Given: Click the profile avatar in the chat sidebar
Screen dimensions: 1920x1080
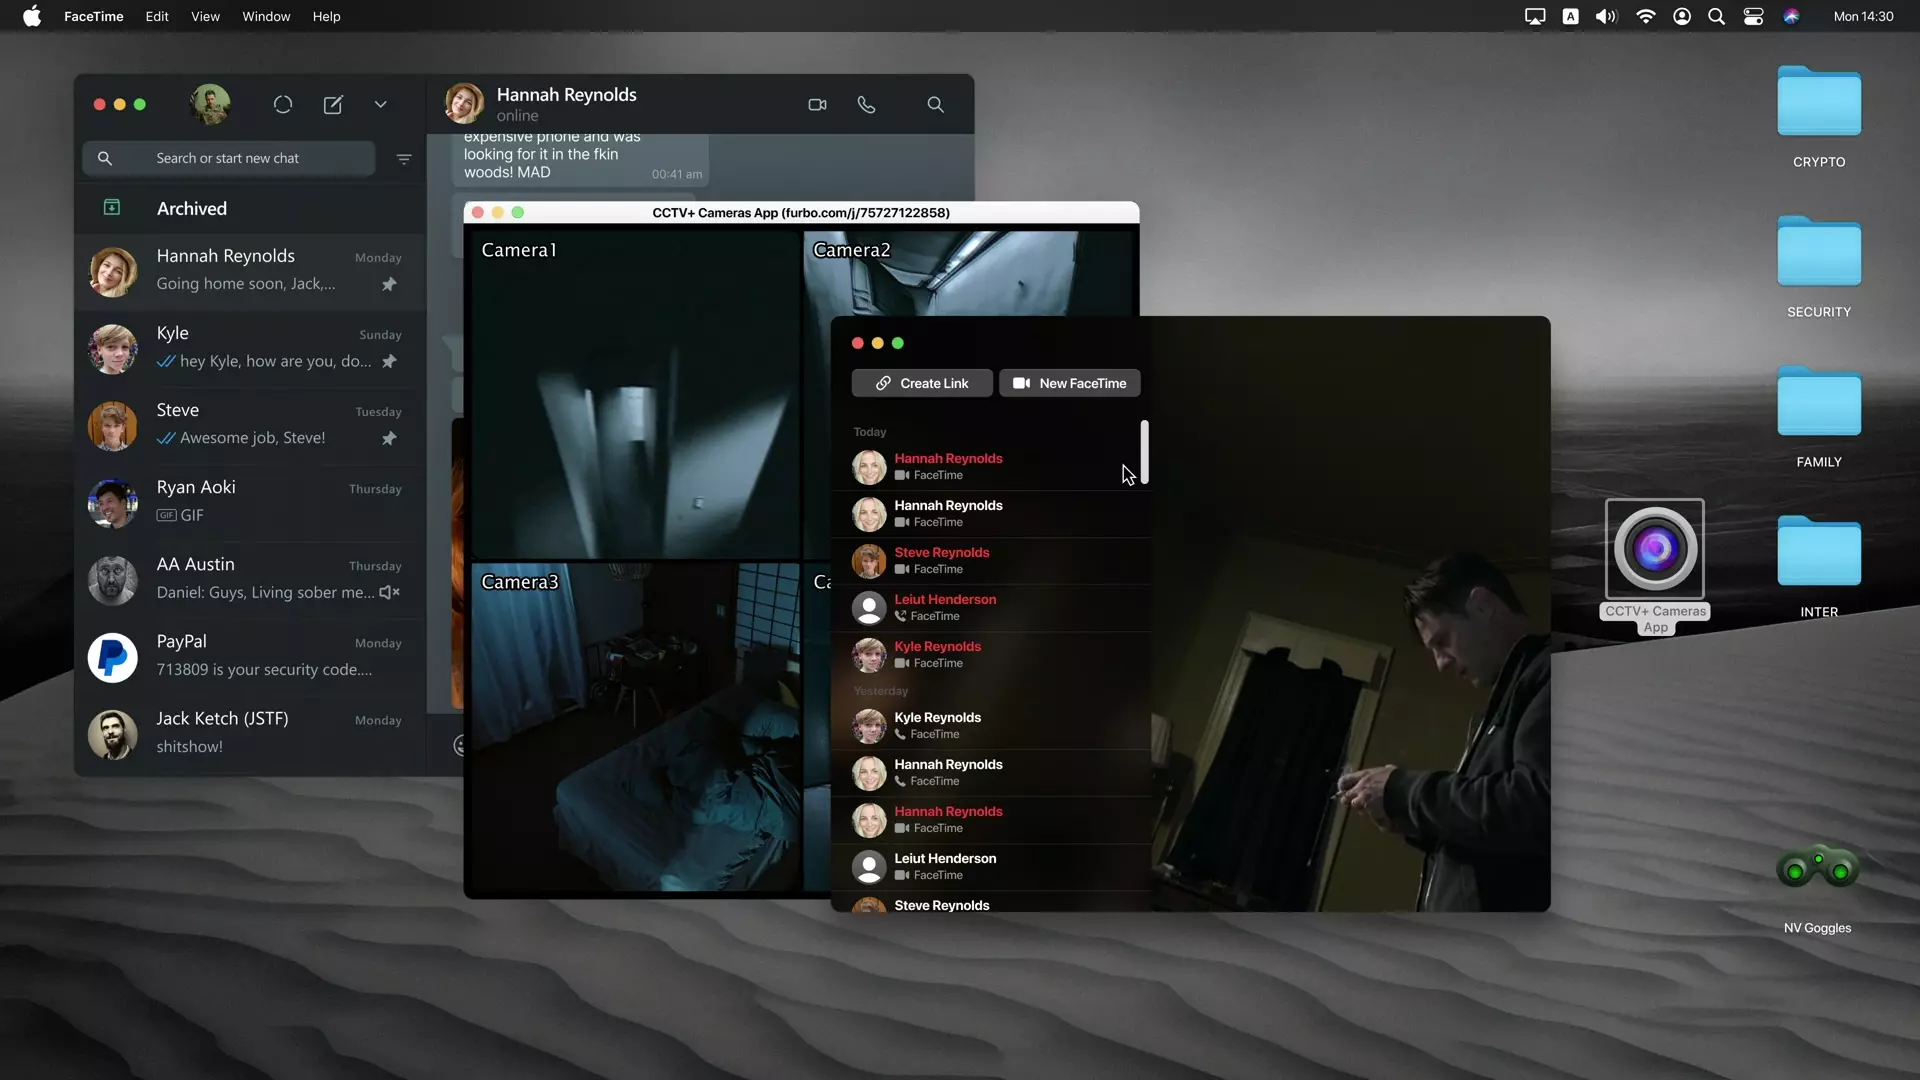Looking at the screenshot, I should pyautogui.click(x=210, y=104).
